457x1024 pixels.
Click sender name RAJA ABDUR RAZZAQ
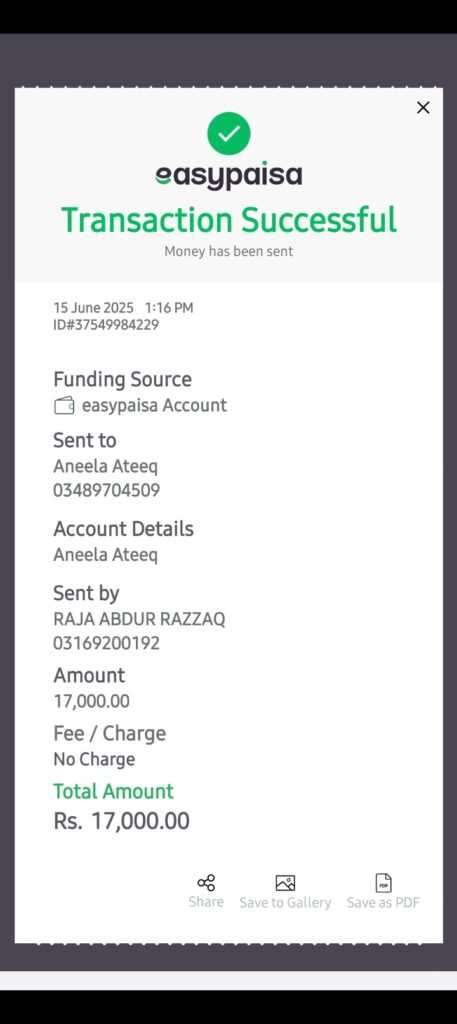coord(139,619)
